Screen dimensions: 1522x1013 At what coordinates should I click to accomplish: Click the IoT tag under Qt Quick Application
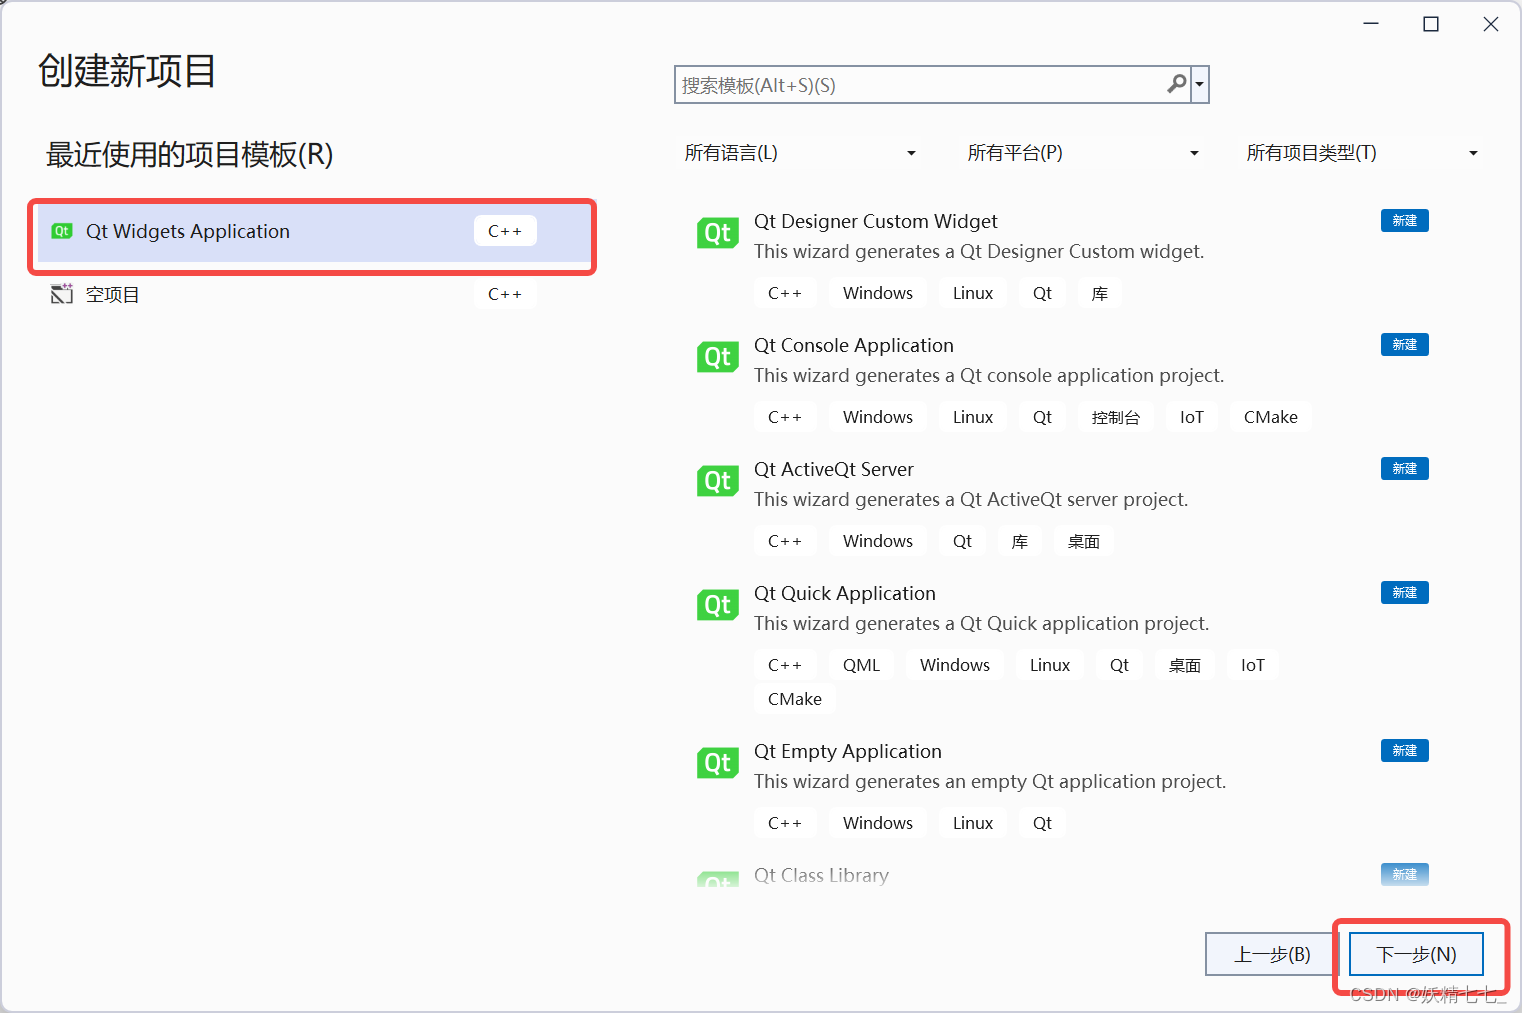coord(1252,665)
